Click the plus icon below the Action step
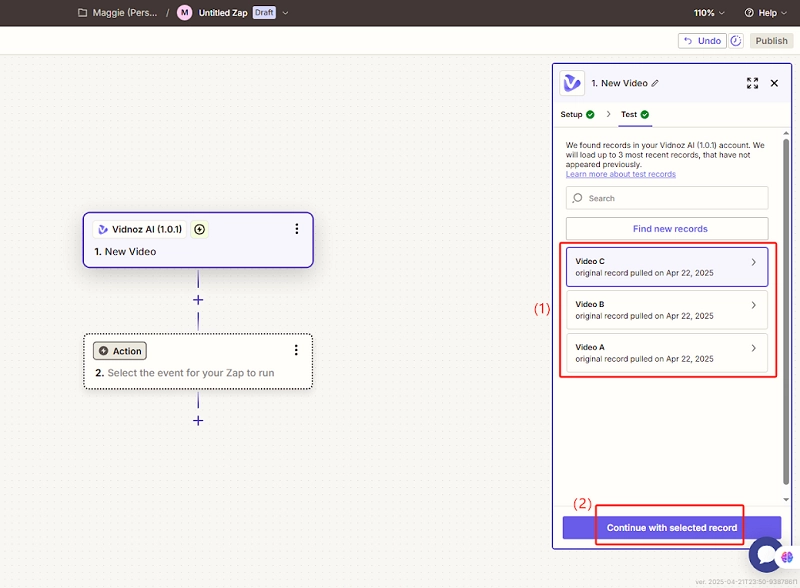This screenshot has width=800, height=588. point(198,420)
